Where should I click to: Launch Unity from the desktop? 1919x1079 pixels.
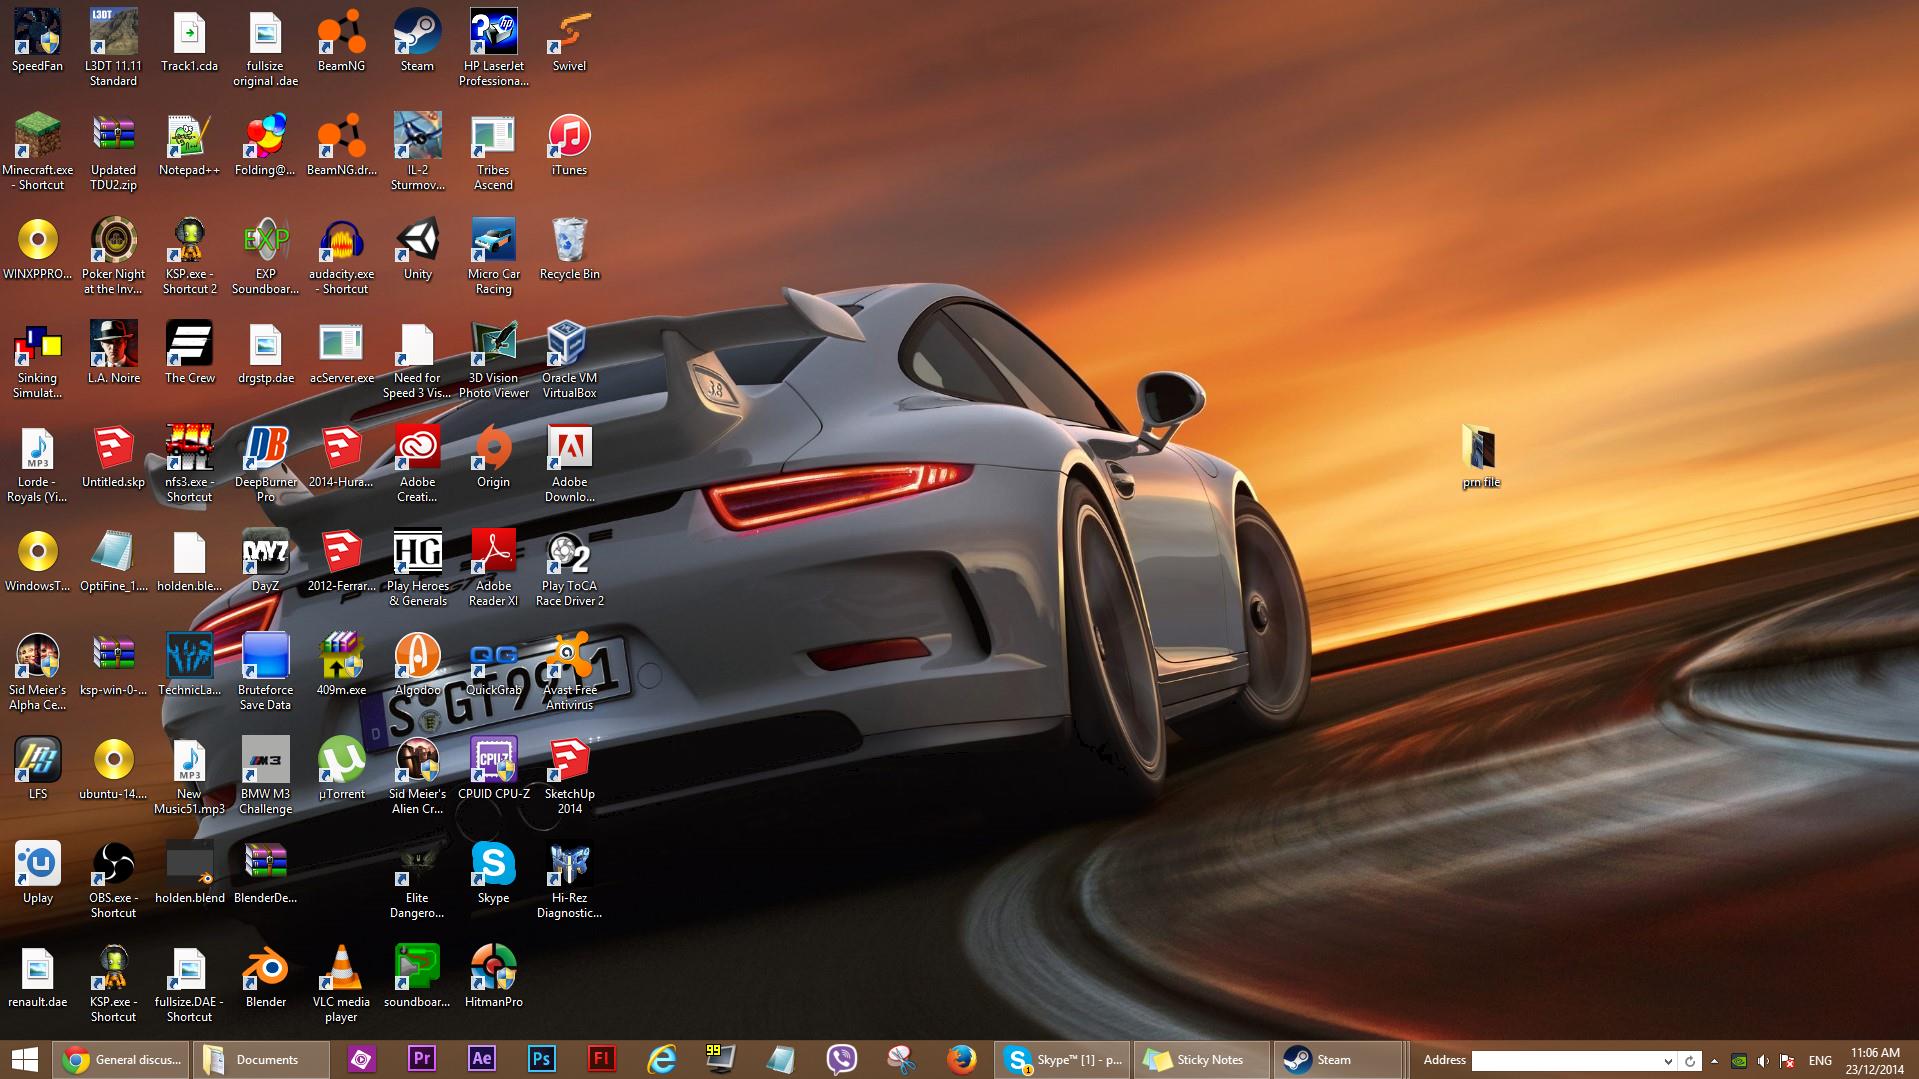pyautogui.click(x=417, y=249)
